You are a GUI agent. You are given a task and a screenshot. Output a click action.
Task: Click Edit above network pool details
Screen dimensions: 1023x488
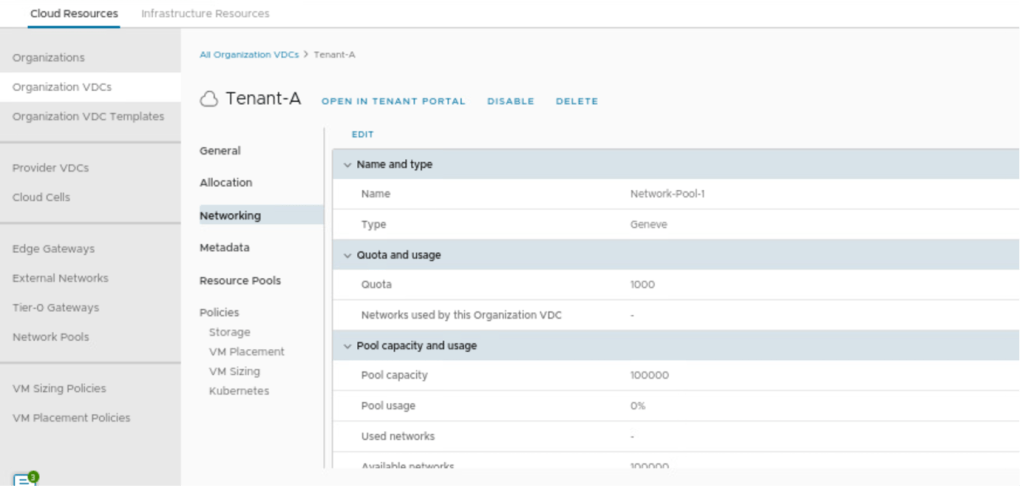[362, 134]
